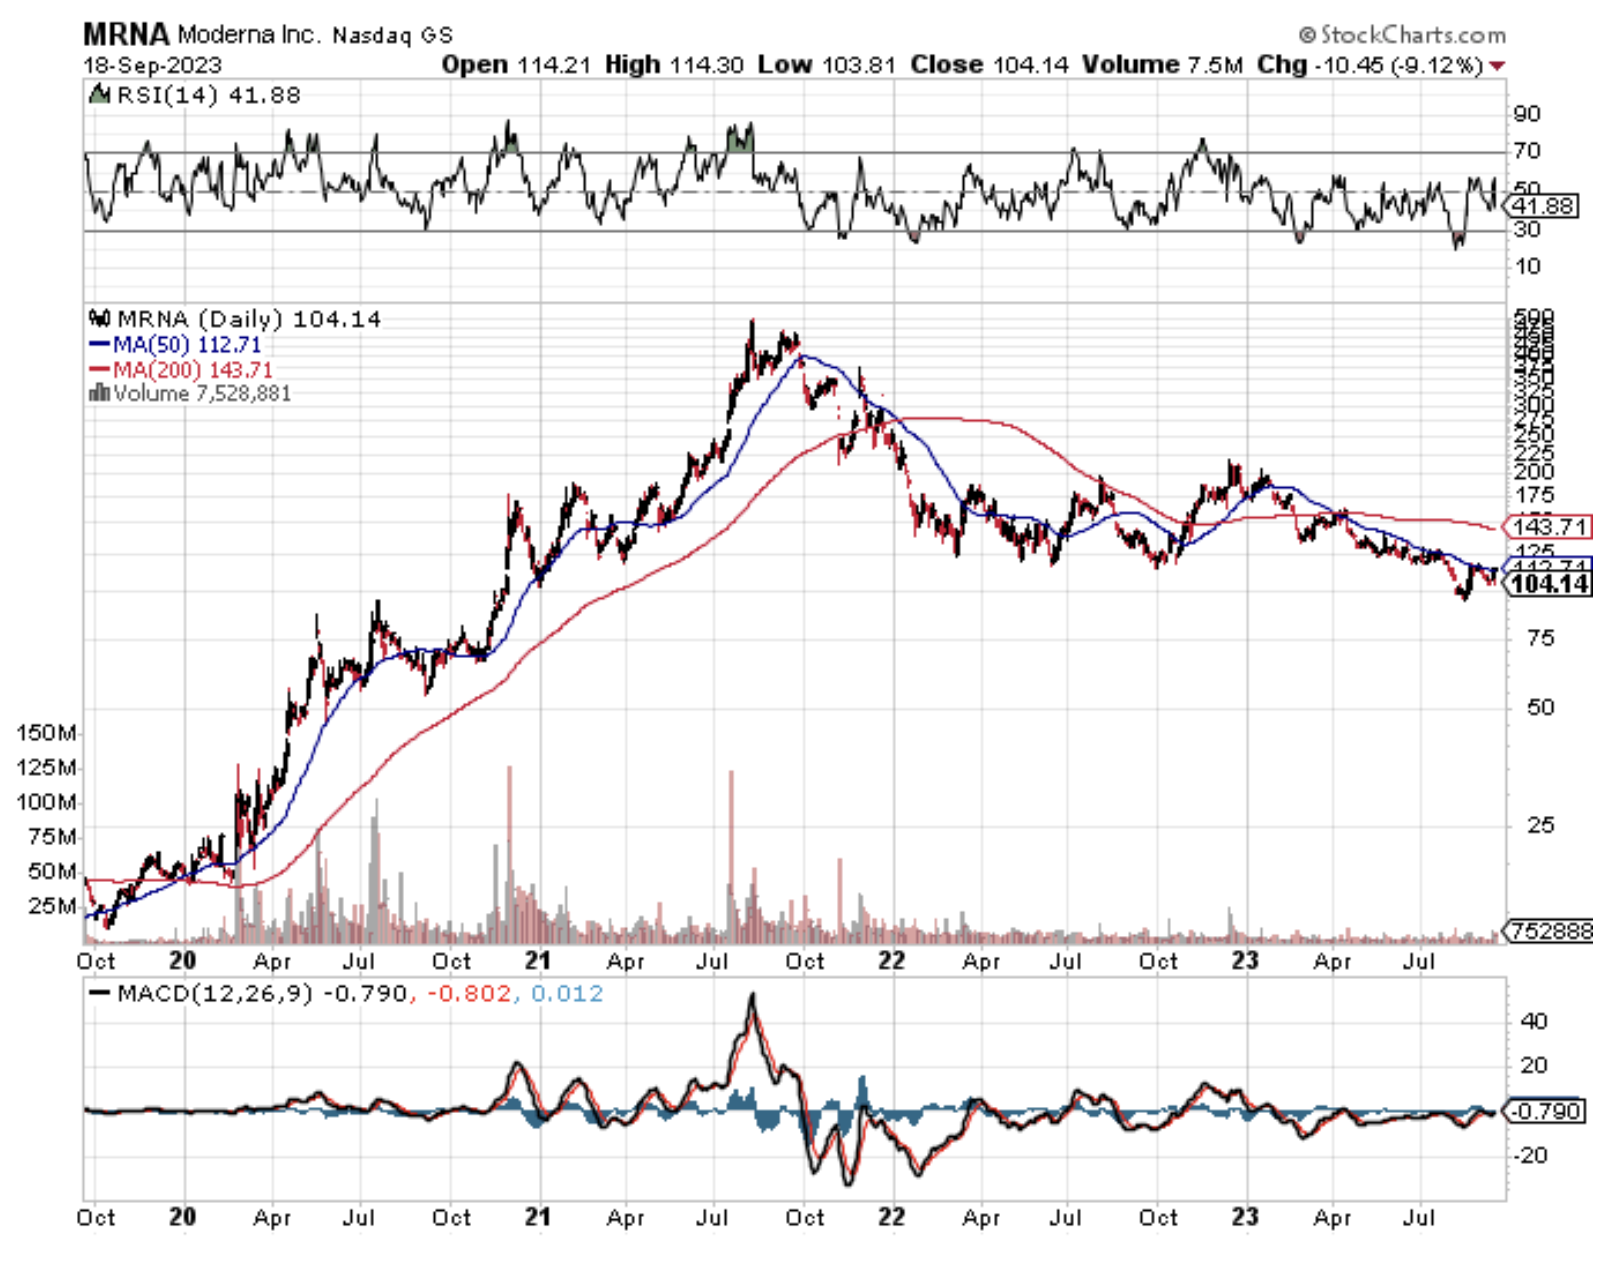Click the Volume bars legend icon
Screen dimensions: 1608x1264
click(x=98, y=393)
